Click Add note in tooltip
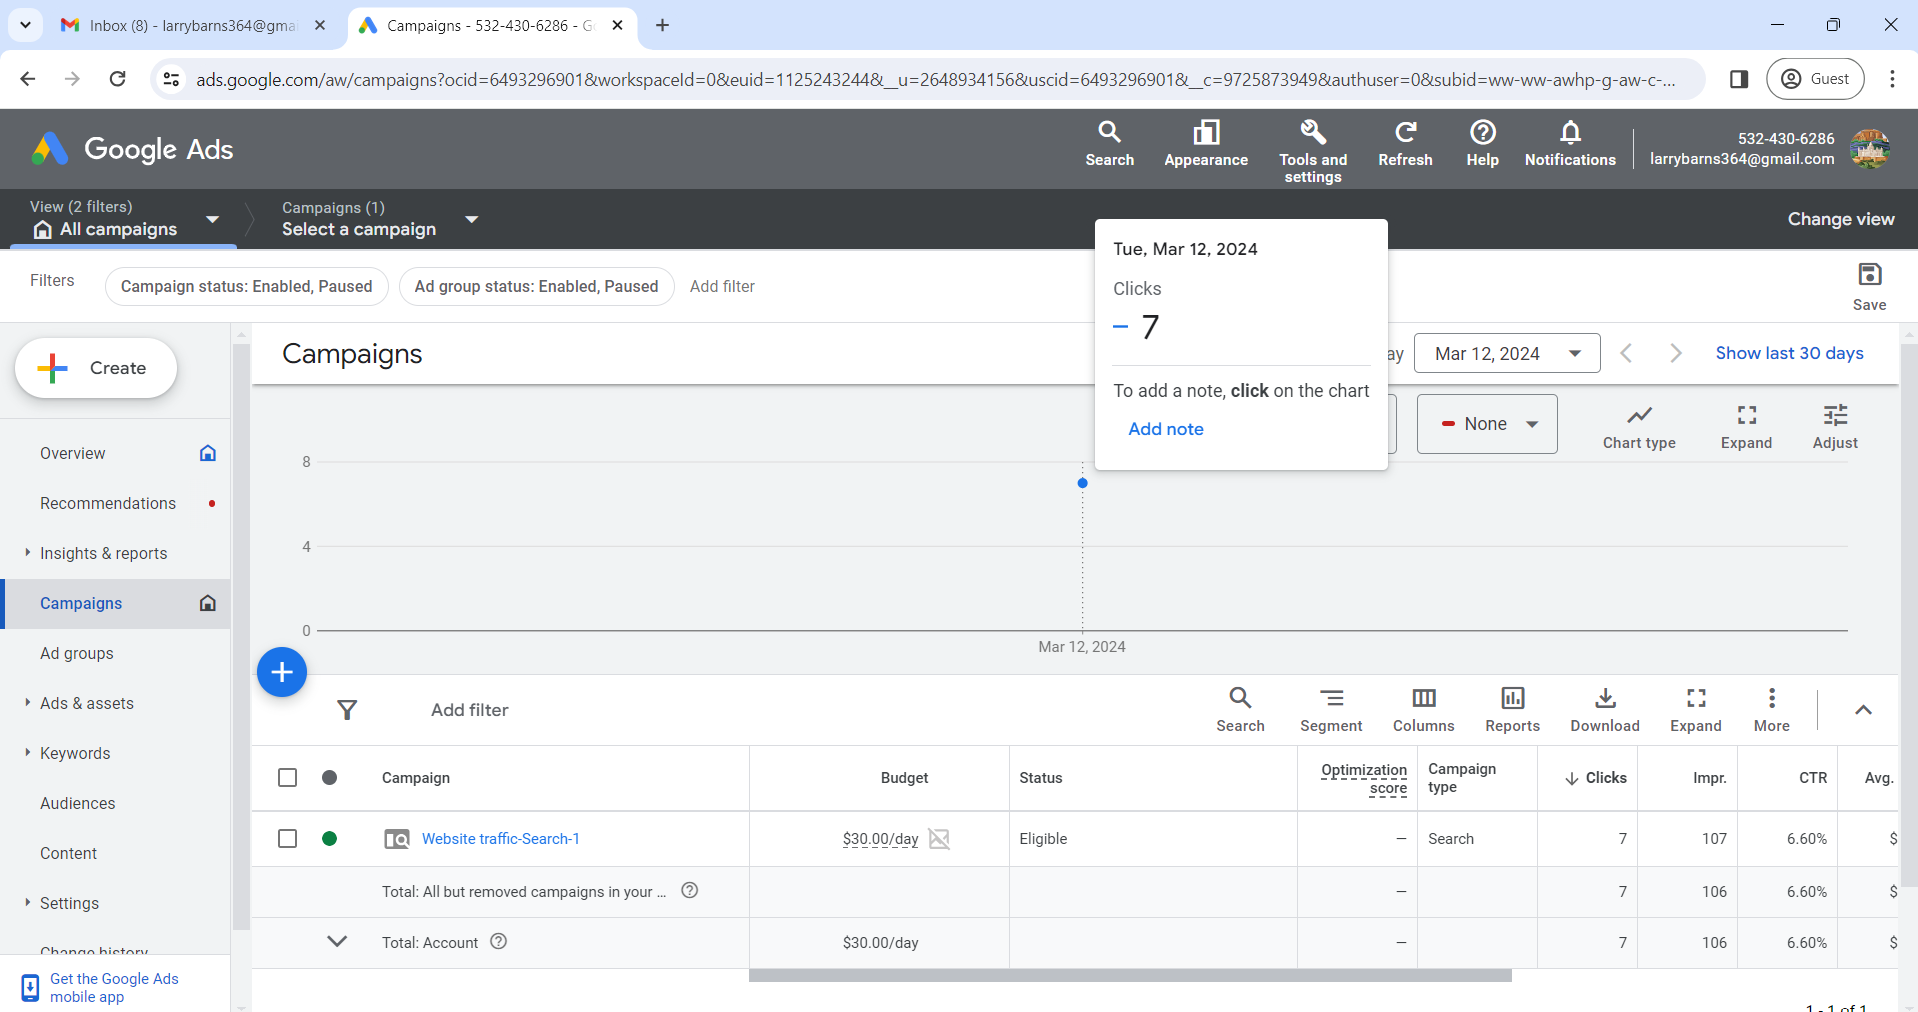Viewport: 1918px width, 1012px height. coord(1166,429)
